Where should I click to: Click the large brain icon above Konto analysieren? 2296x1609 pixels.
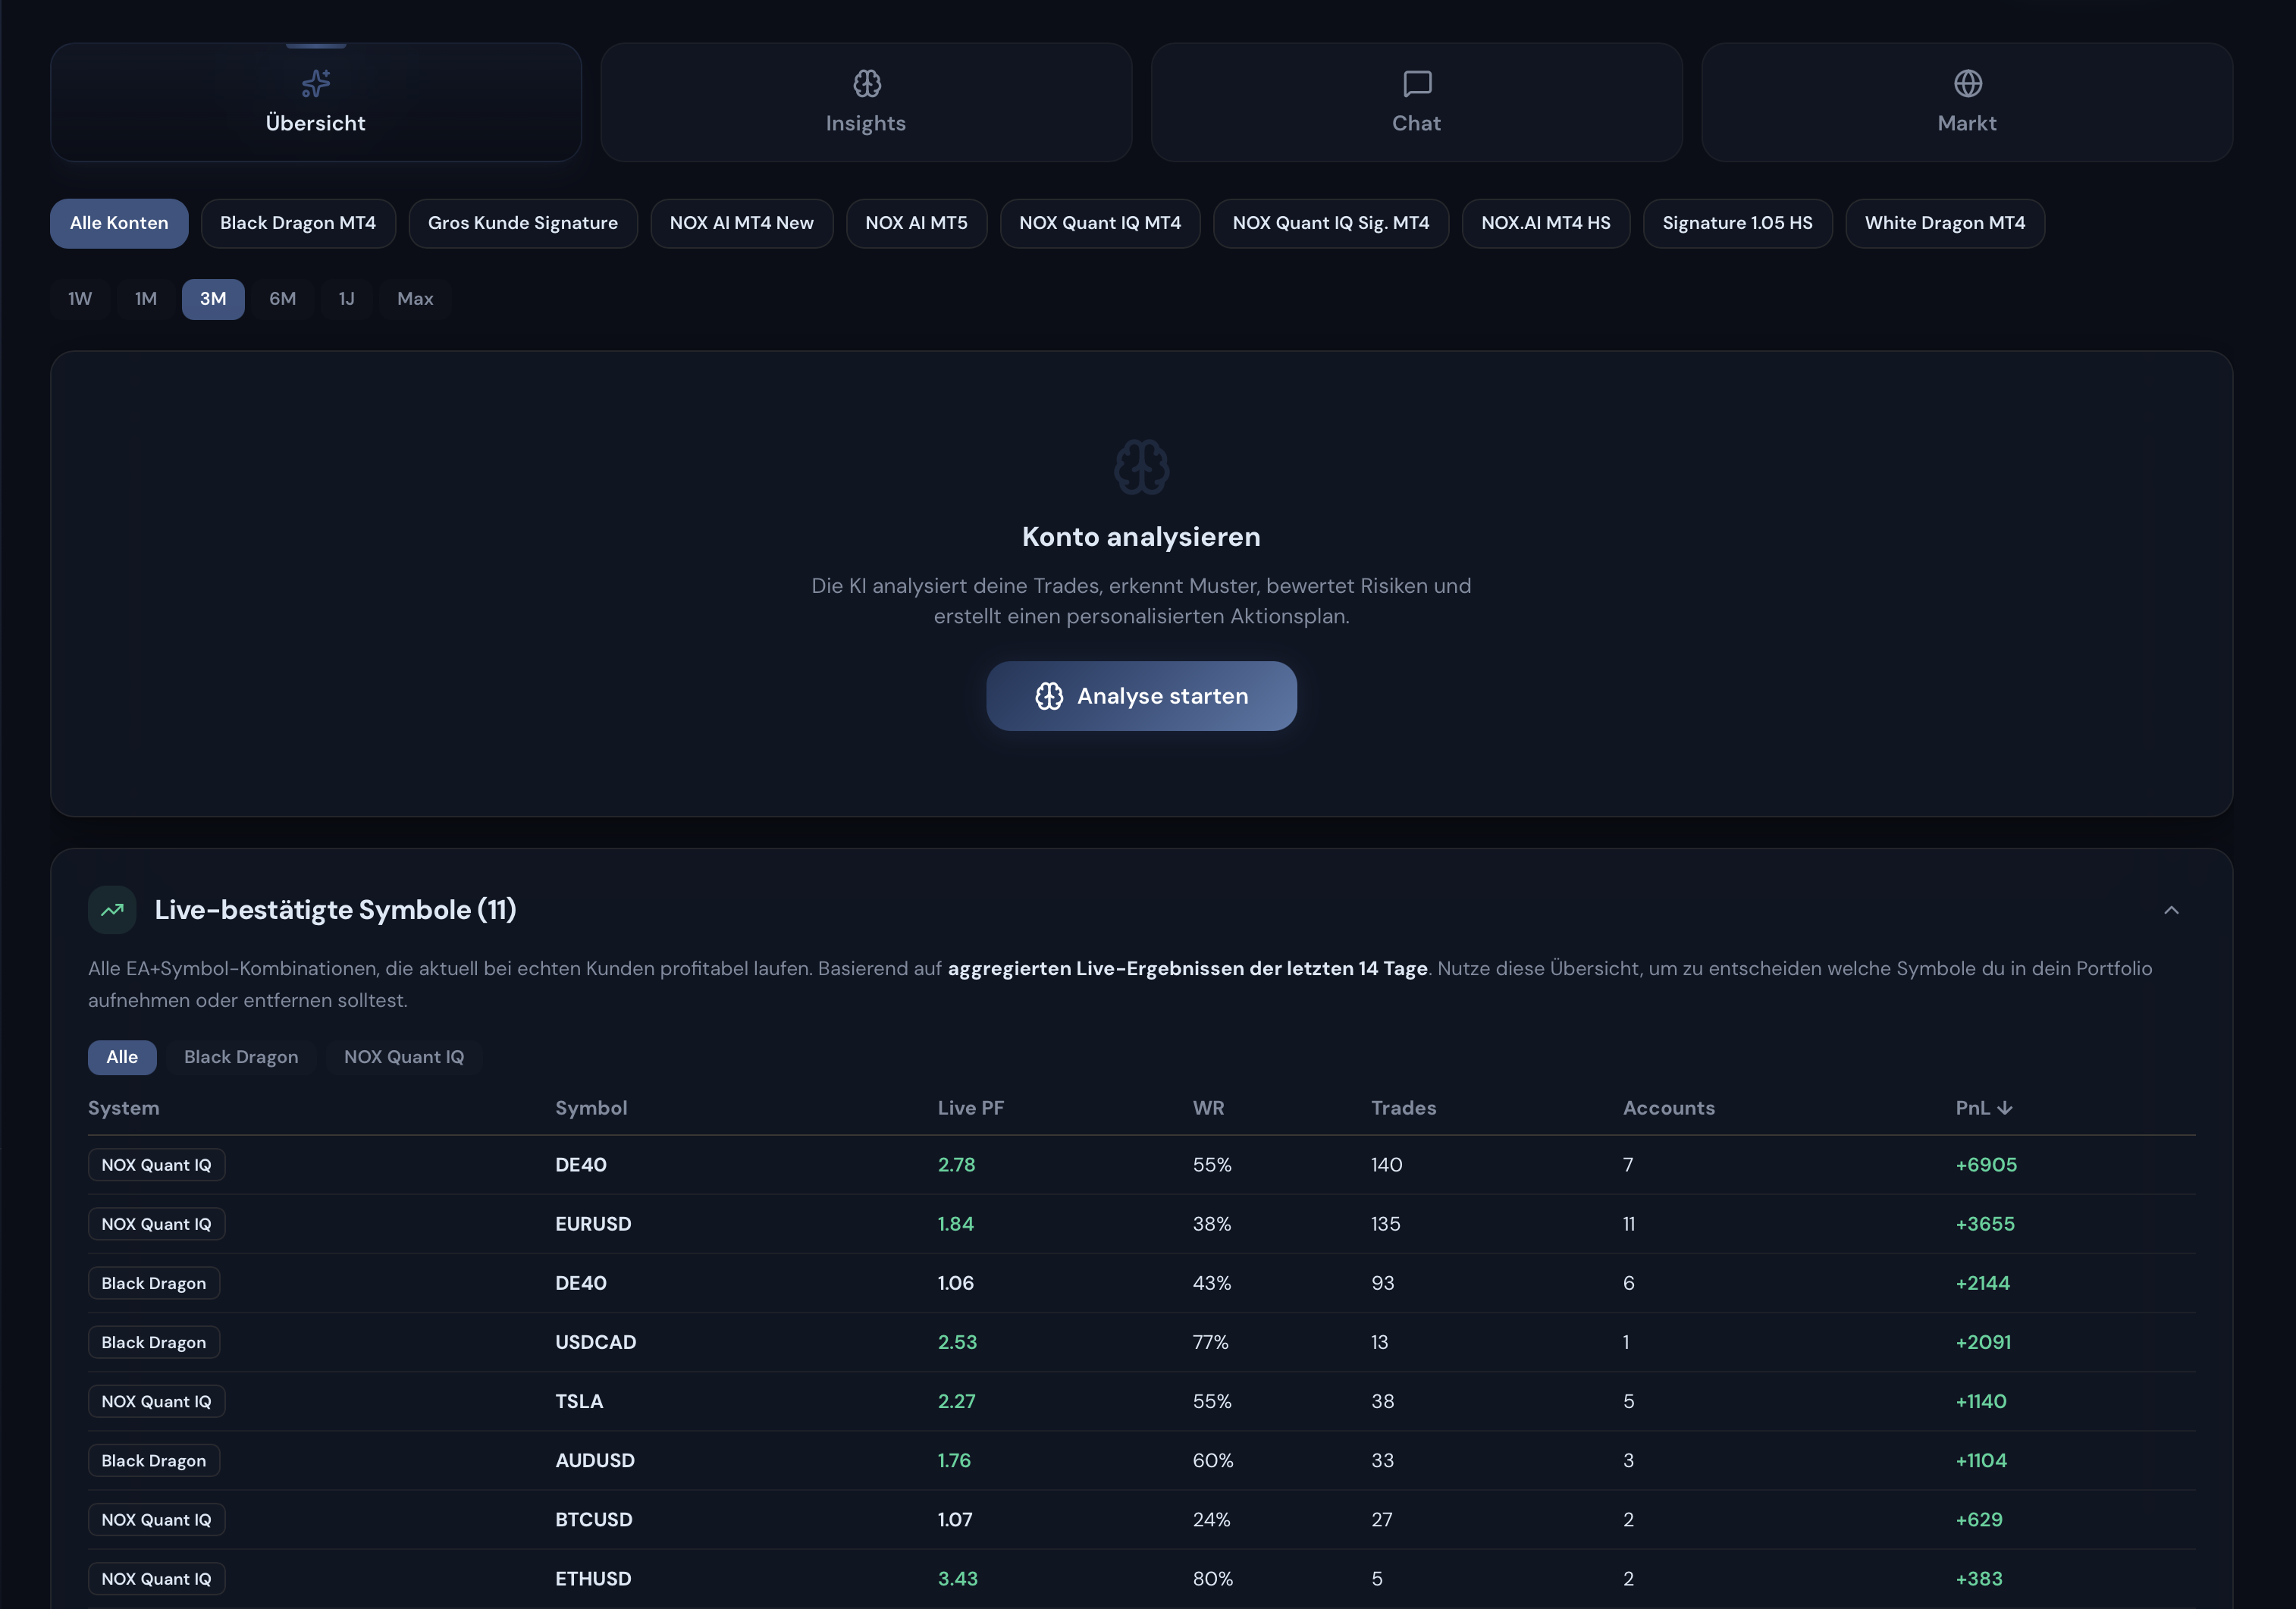tap(1141, 466)
